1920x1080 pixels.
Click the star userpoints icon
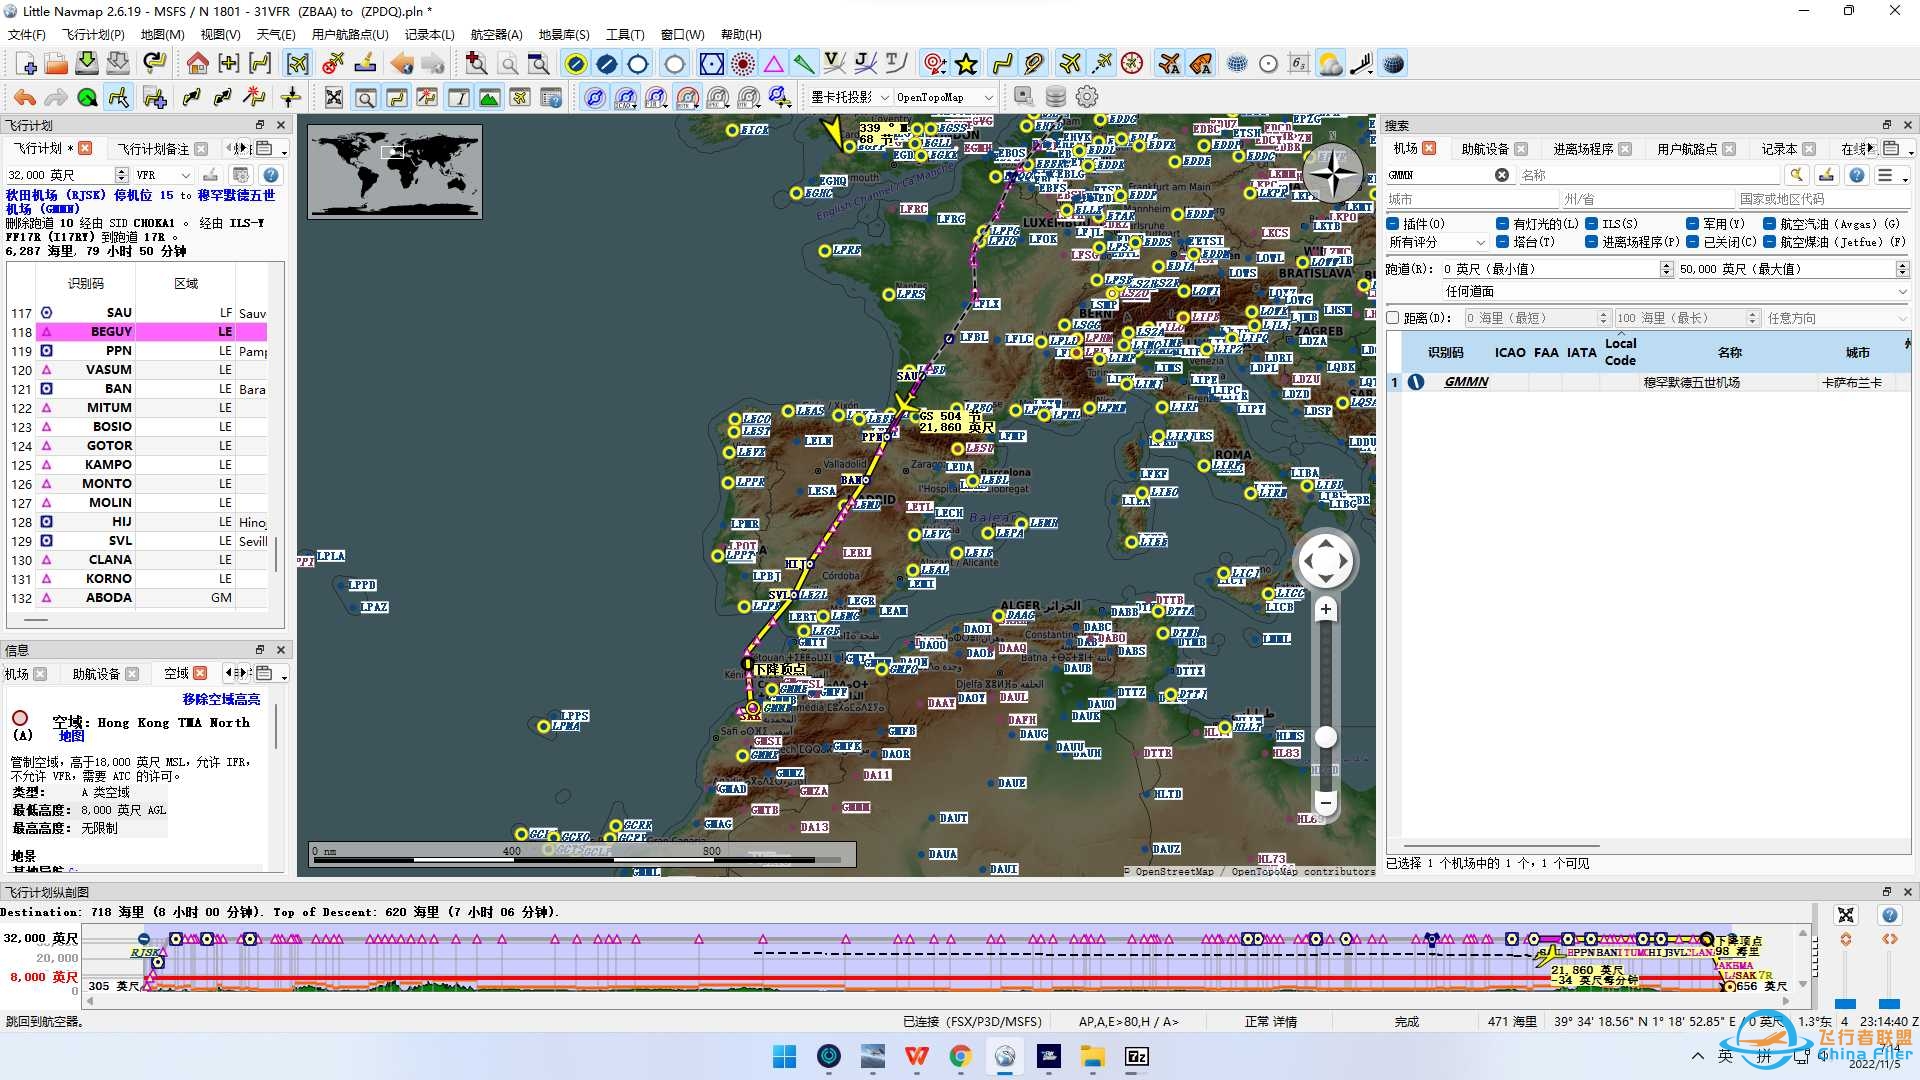coord(966,64)
